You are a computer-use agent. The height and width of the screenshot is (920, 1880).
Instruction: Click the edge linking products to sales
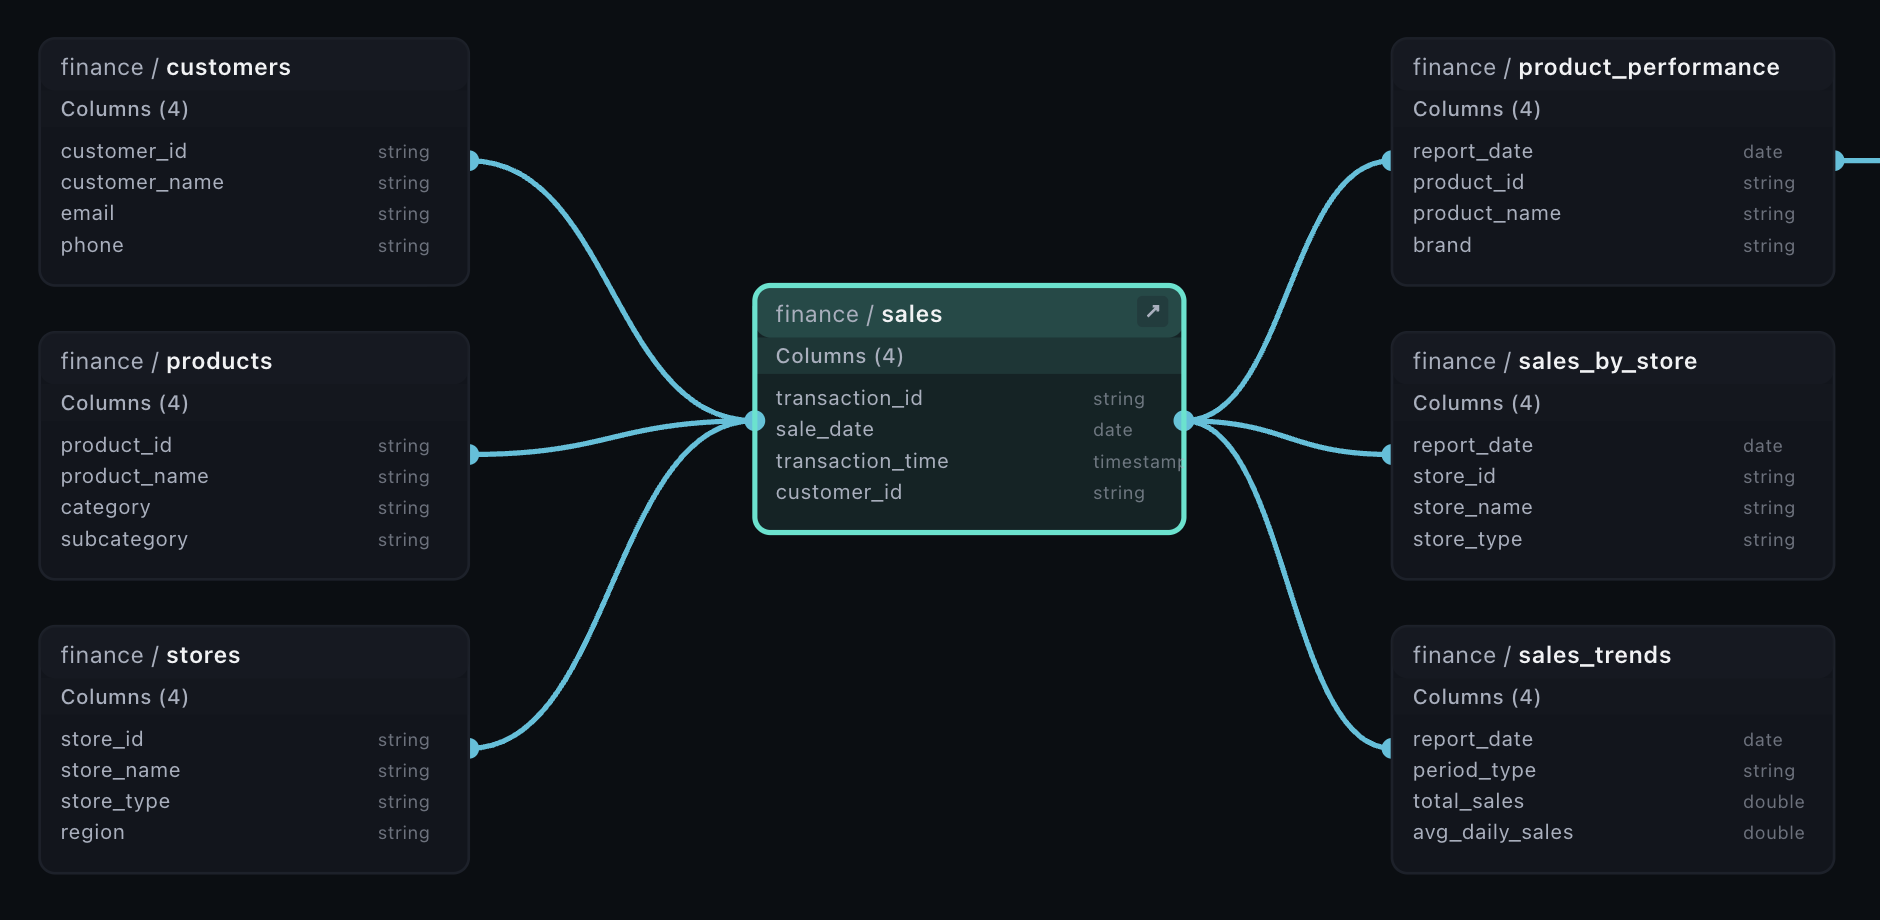point(600,440)
